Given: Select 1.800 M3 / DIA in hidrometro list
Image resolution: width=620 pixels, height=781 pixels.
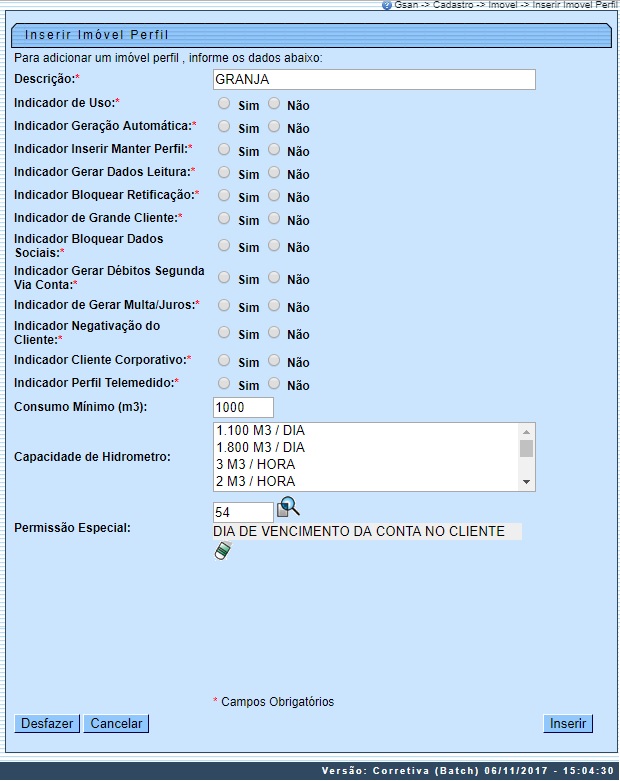Looking at the screenshot, I should click(x=261, y=447).
